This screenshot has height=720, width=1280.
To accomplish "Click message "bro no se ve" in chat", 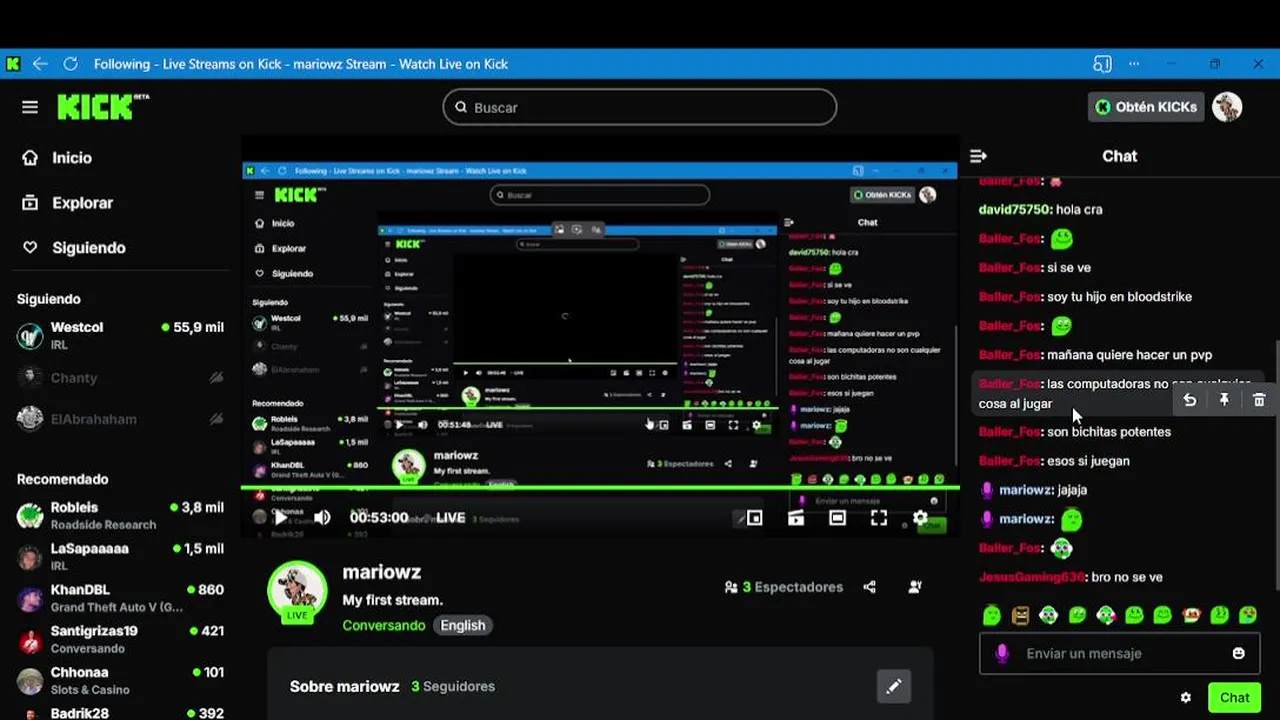I will [1127, 577].
